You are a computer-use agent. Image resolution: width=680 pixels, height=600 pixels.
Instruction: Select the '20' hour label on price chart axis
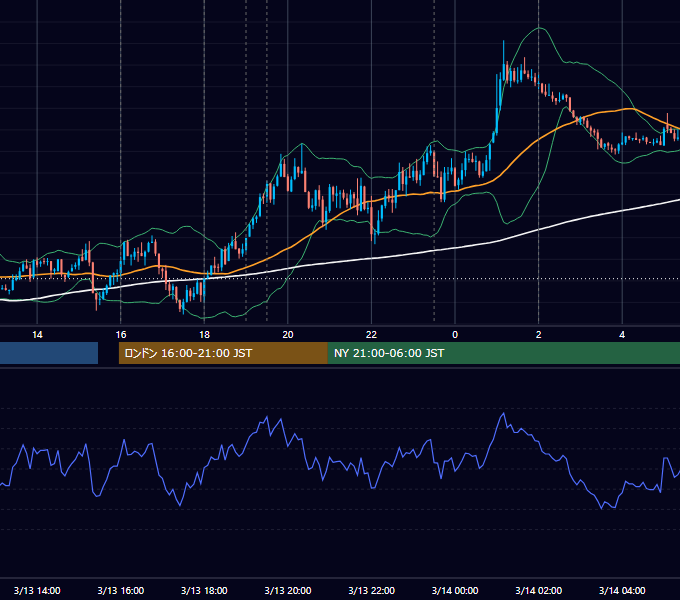288,335
